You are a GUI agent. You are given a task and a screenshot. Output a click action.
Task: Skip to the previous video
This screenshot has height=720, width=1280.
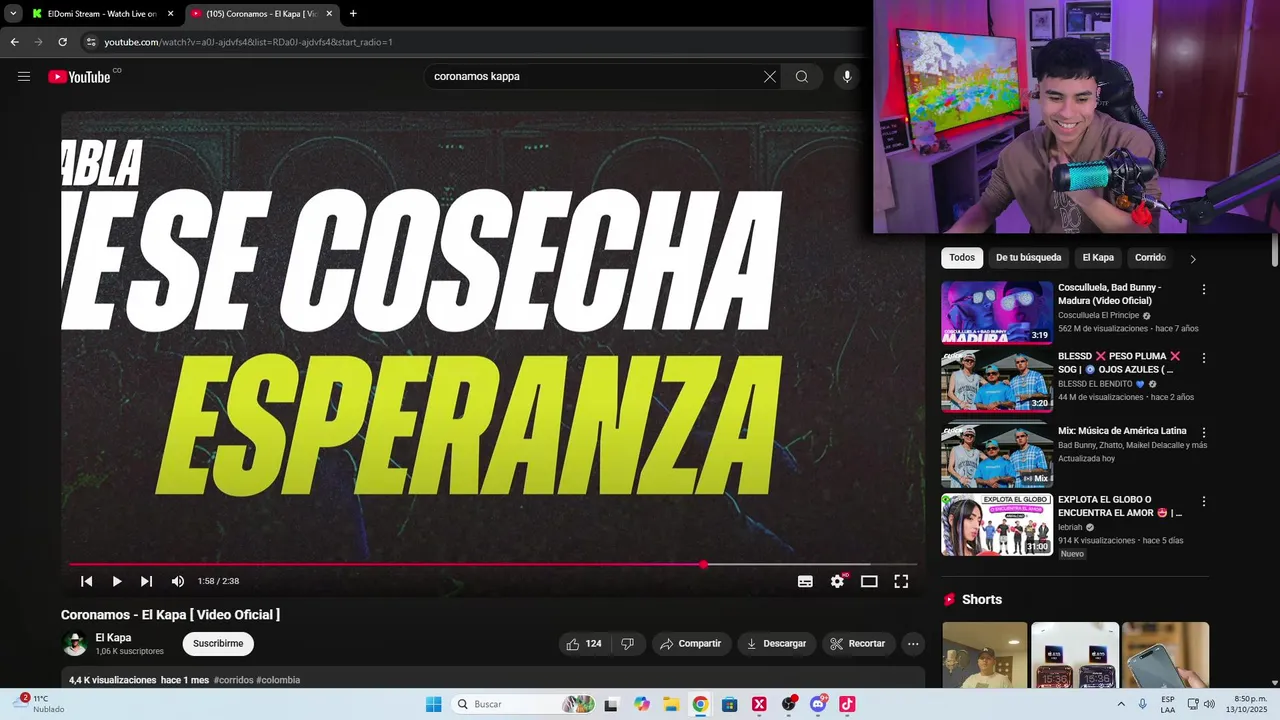point(87,581)
